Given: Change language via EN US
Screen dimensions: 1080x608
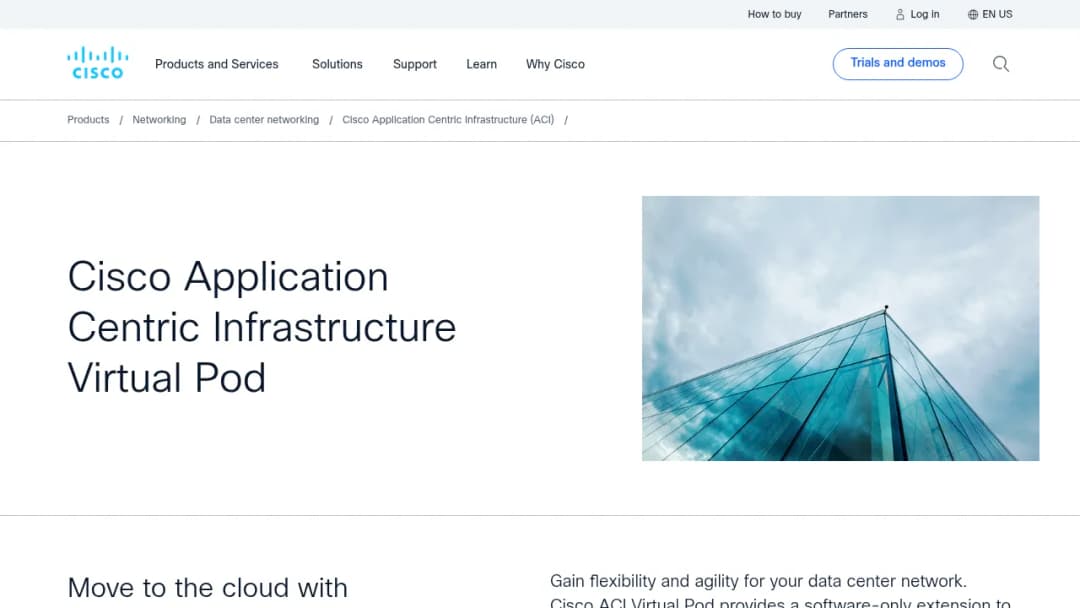Looking at the screenshot, I should (997, 14).
